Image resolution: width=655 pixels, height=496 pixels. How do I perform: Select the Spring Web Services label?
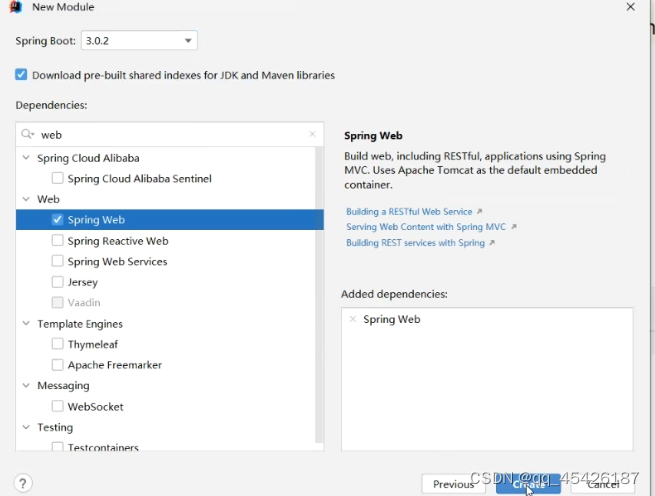coord(117,262)
